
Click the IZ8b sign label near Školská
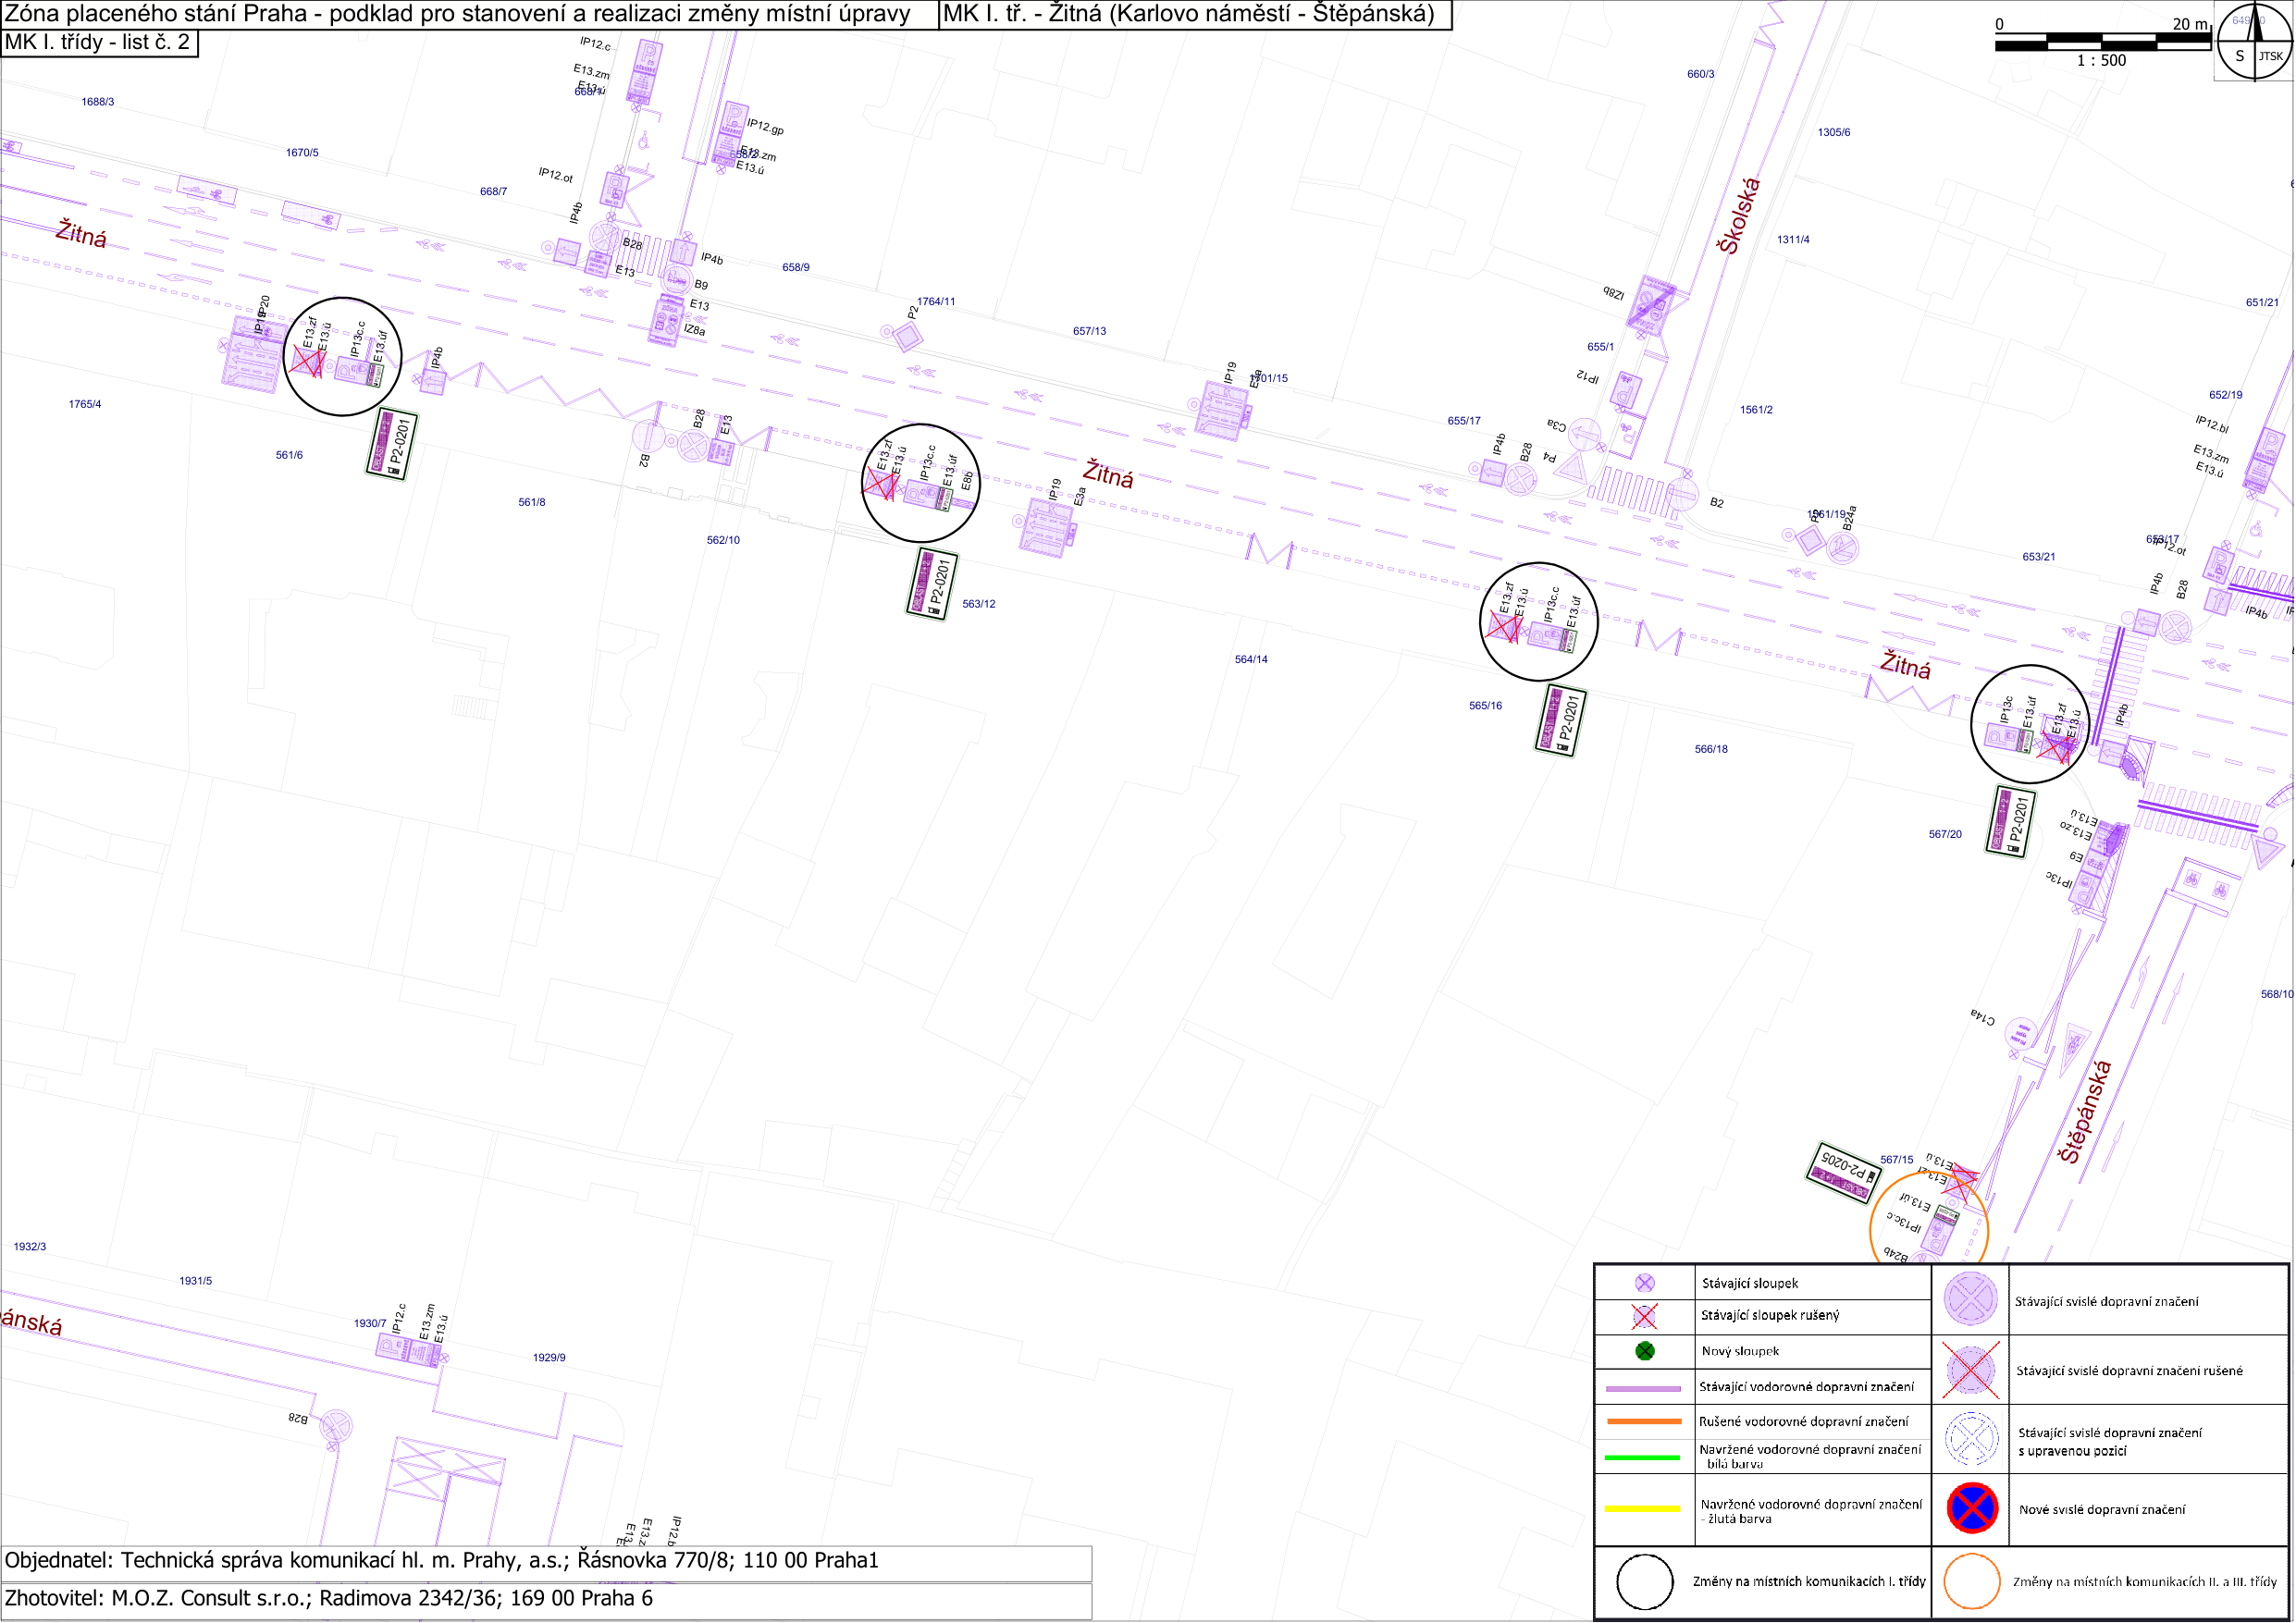tap(1613, 293)
